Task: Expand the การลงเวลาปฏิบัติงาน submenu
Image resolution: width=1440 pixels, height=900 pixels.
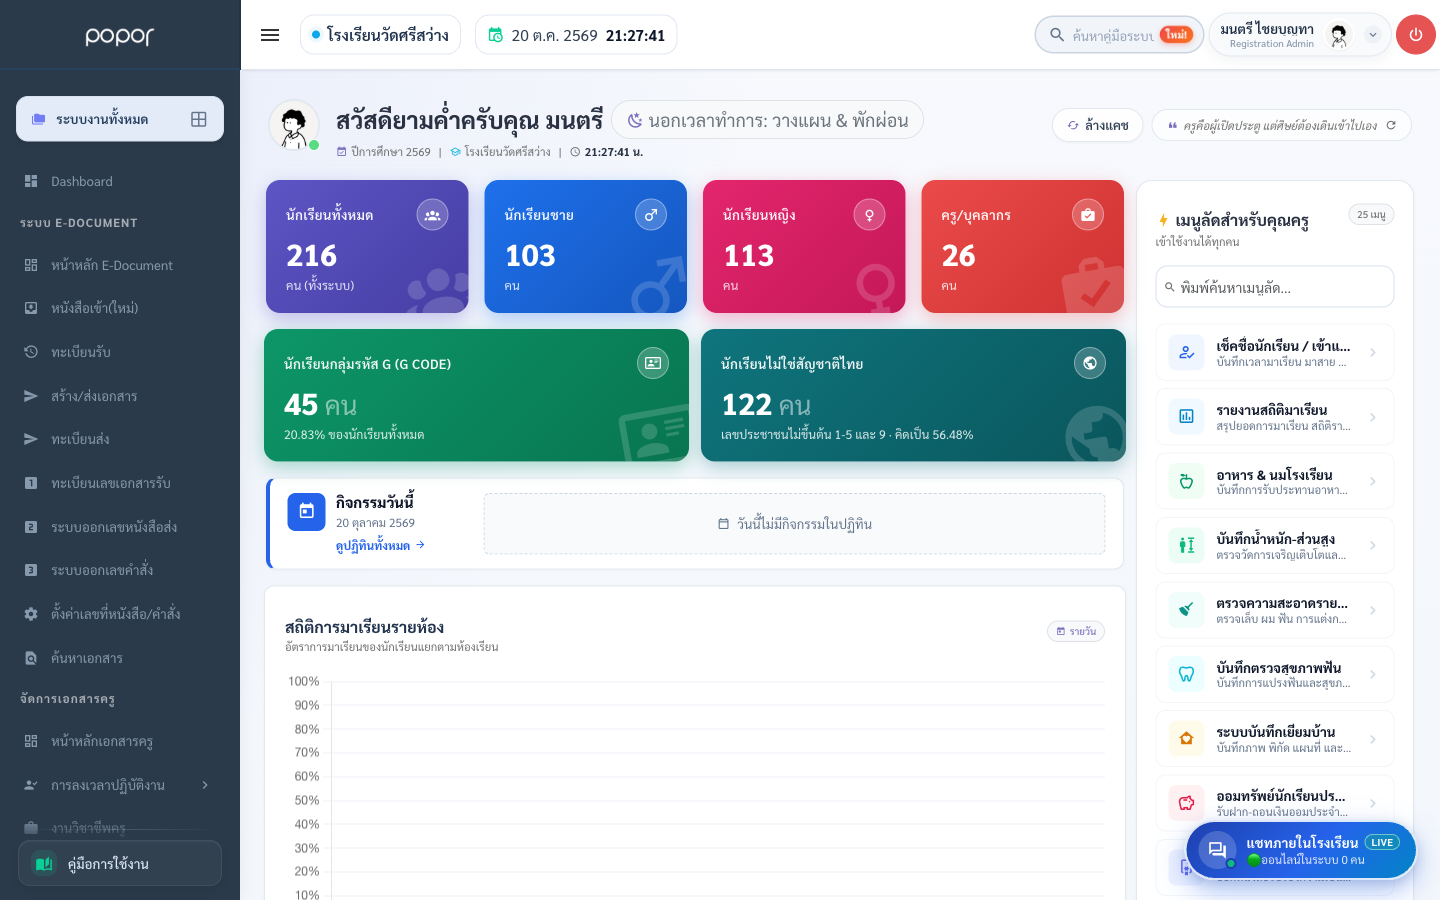Action: (205, 785)
